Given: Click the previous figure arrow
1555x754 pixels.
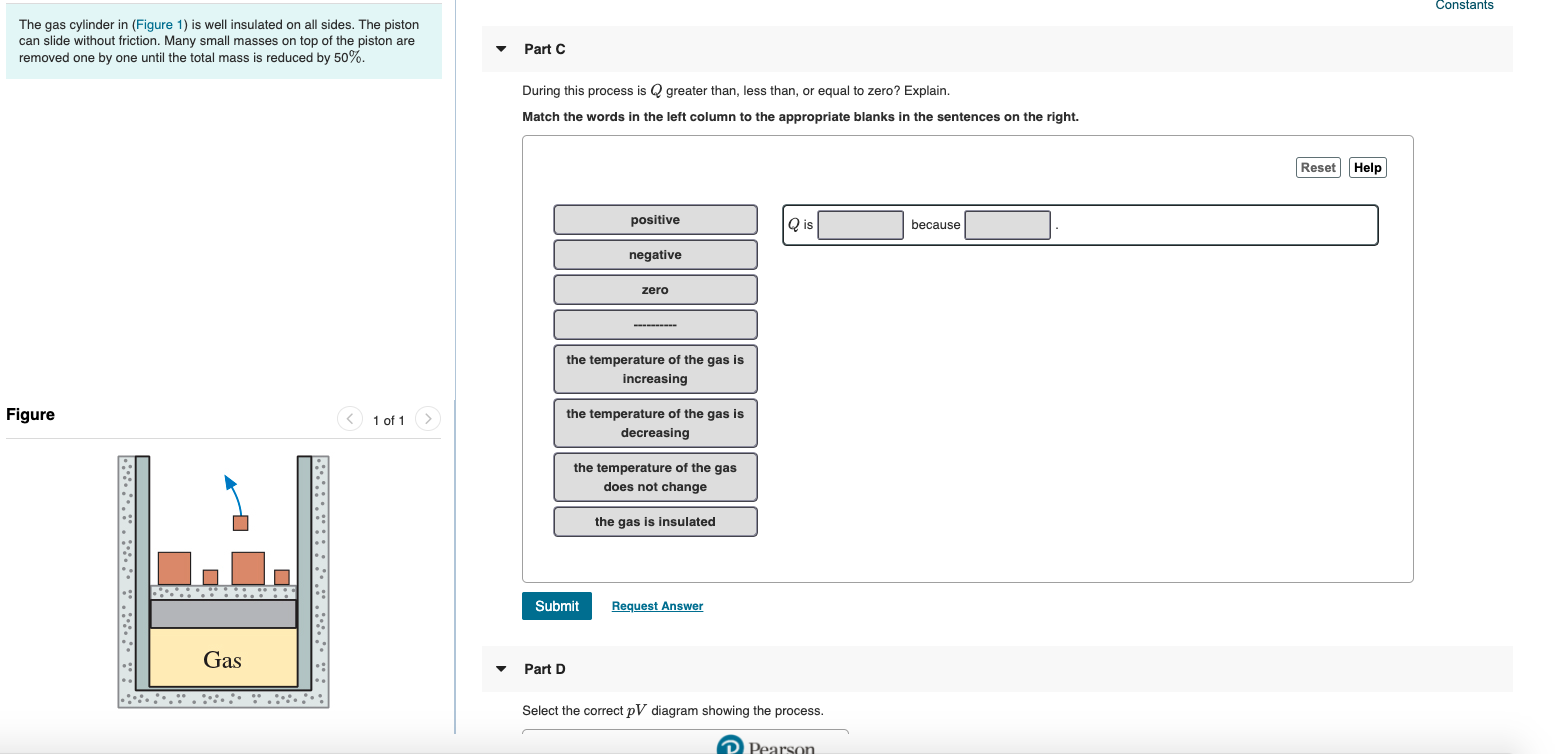Looking at the screenshot, I should [350, 419].
